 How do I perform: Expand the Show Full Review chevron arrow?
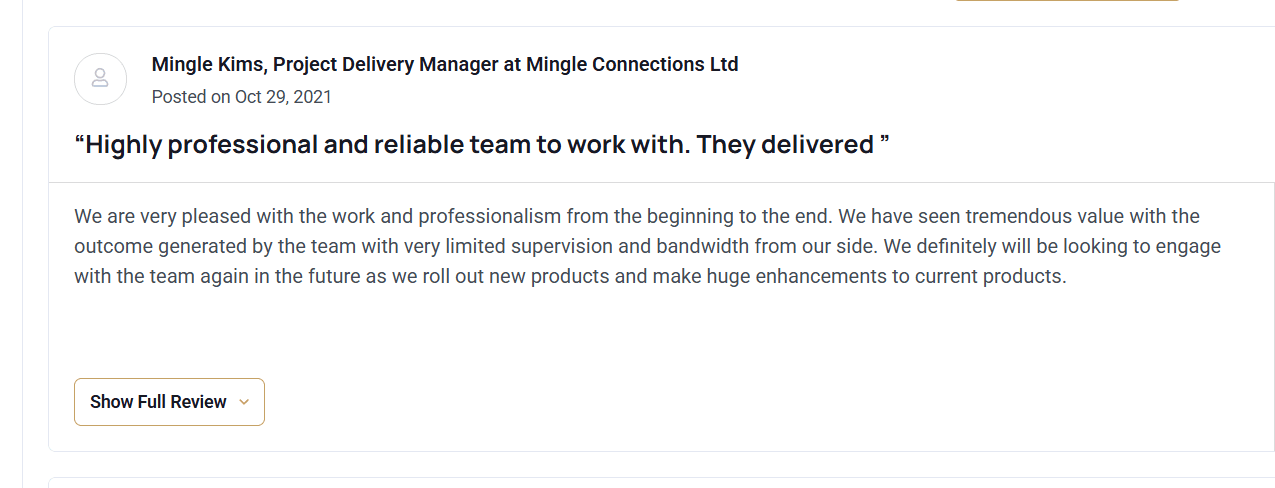[x=244, y=402]
